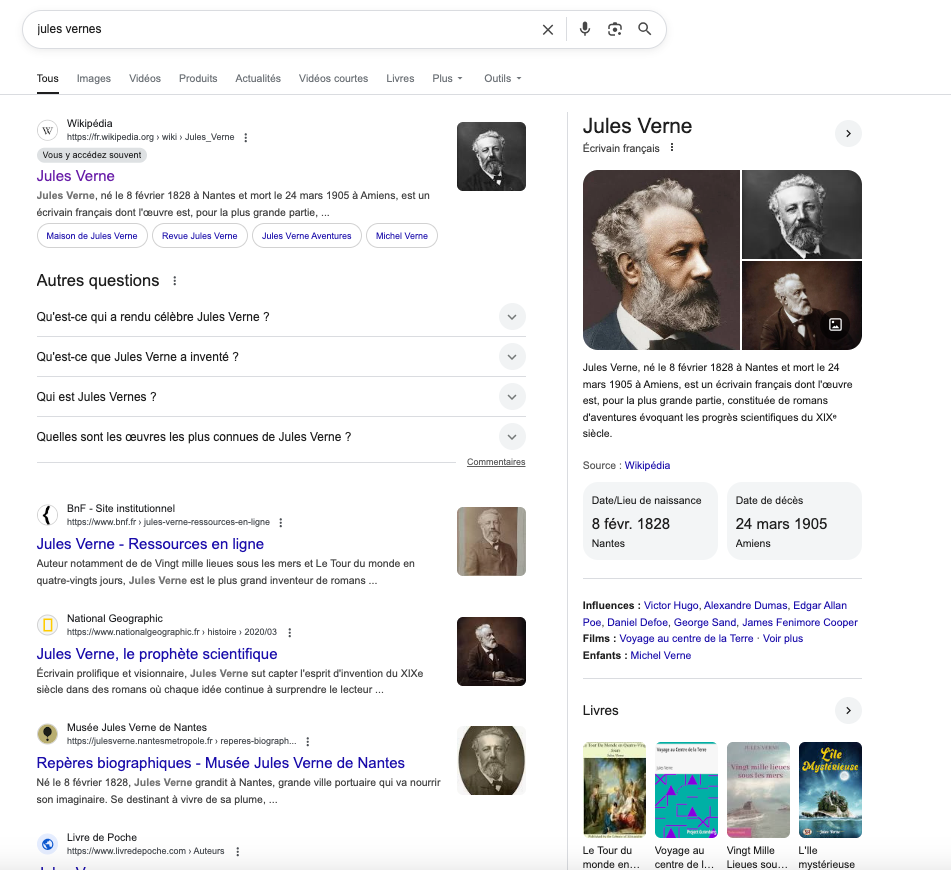Open top-right black-and-white portrait in knowledge panel
The image size is (951, 870).
(x=802, y=214)
